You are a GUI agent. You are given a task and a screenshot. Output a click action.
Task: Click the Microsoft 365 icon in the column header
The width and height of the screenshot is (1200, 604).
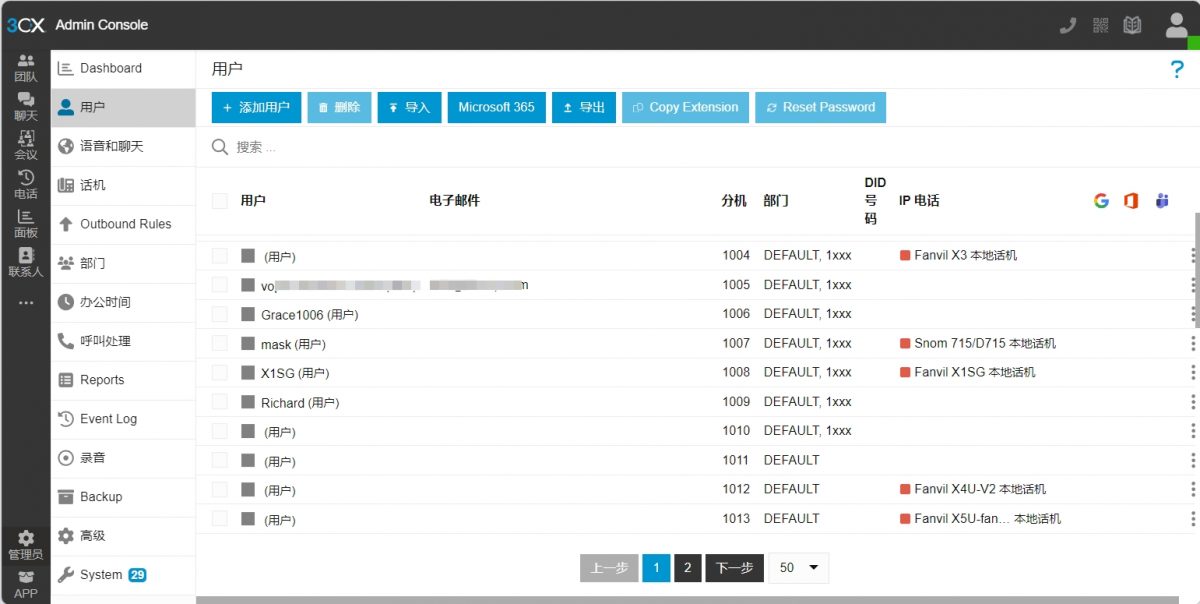coord(1131,200)
